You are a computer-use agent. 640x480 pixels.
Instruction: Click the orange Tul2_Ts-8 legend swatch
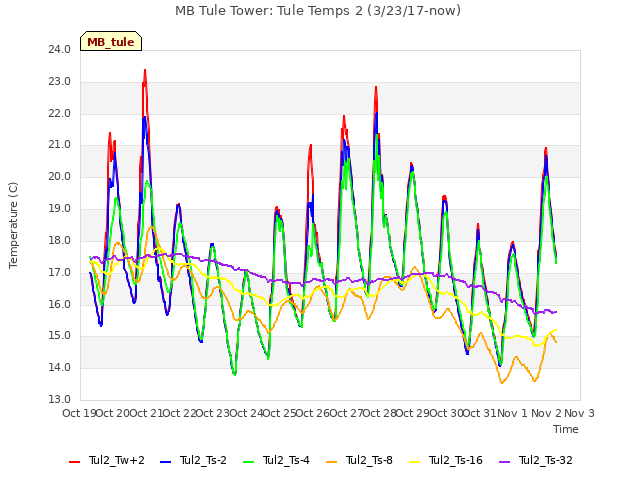[x=331, y=462]
